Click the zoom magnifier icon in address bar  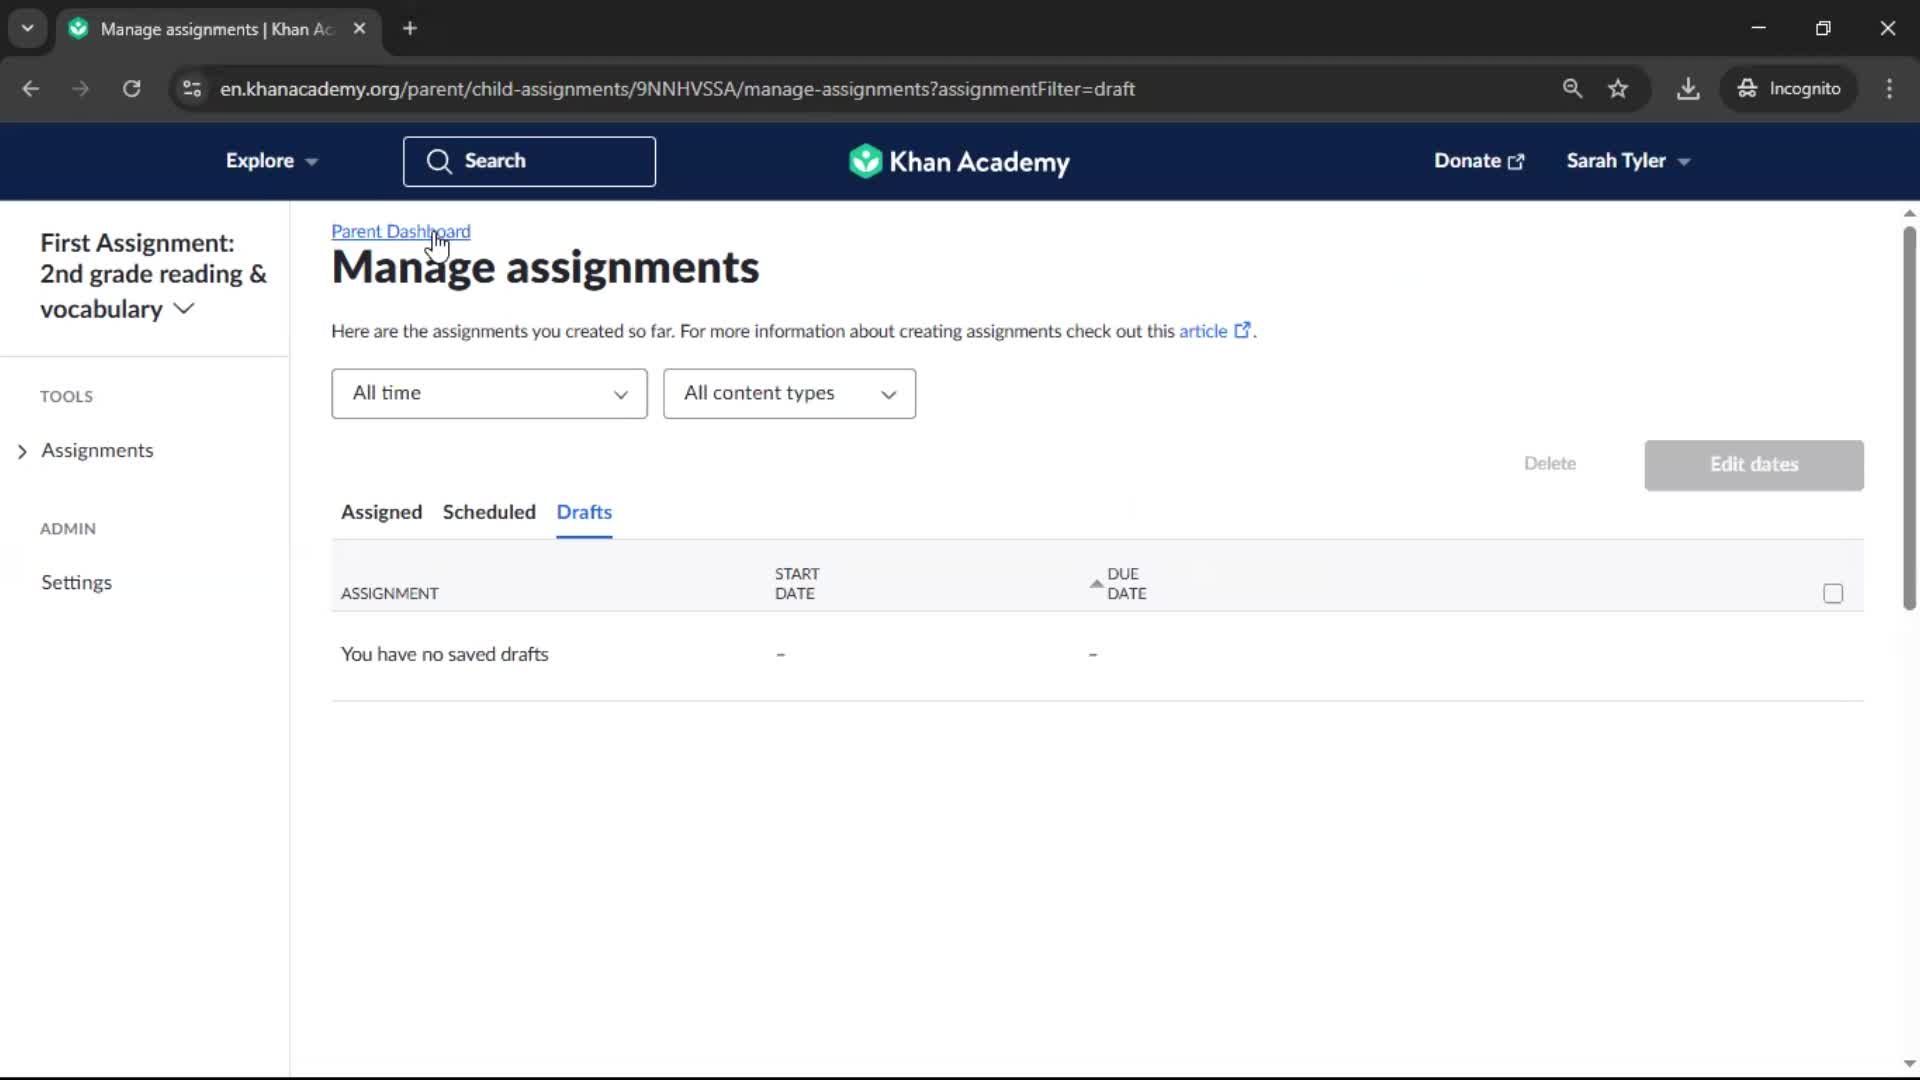(1572, 89)
